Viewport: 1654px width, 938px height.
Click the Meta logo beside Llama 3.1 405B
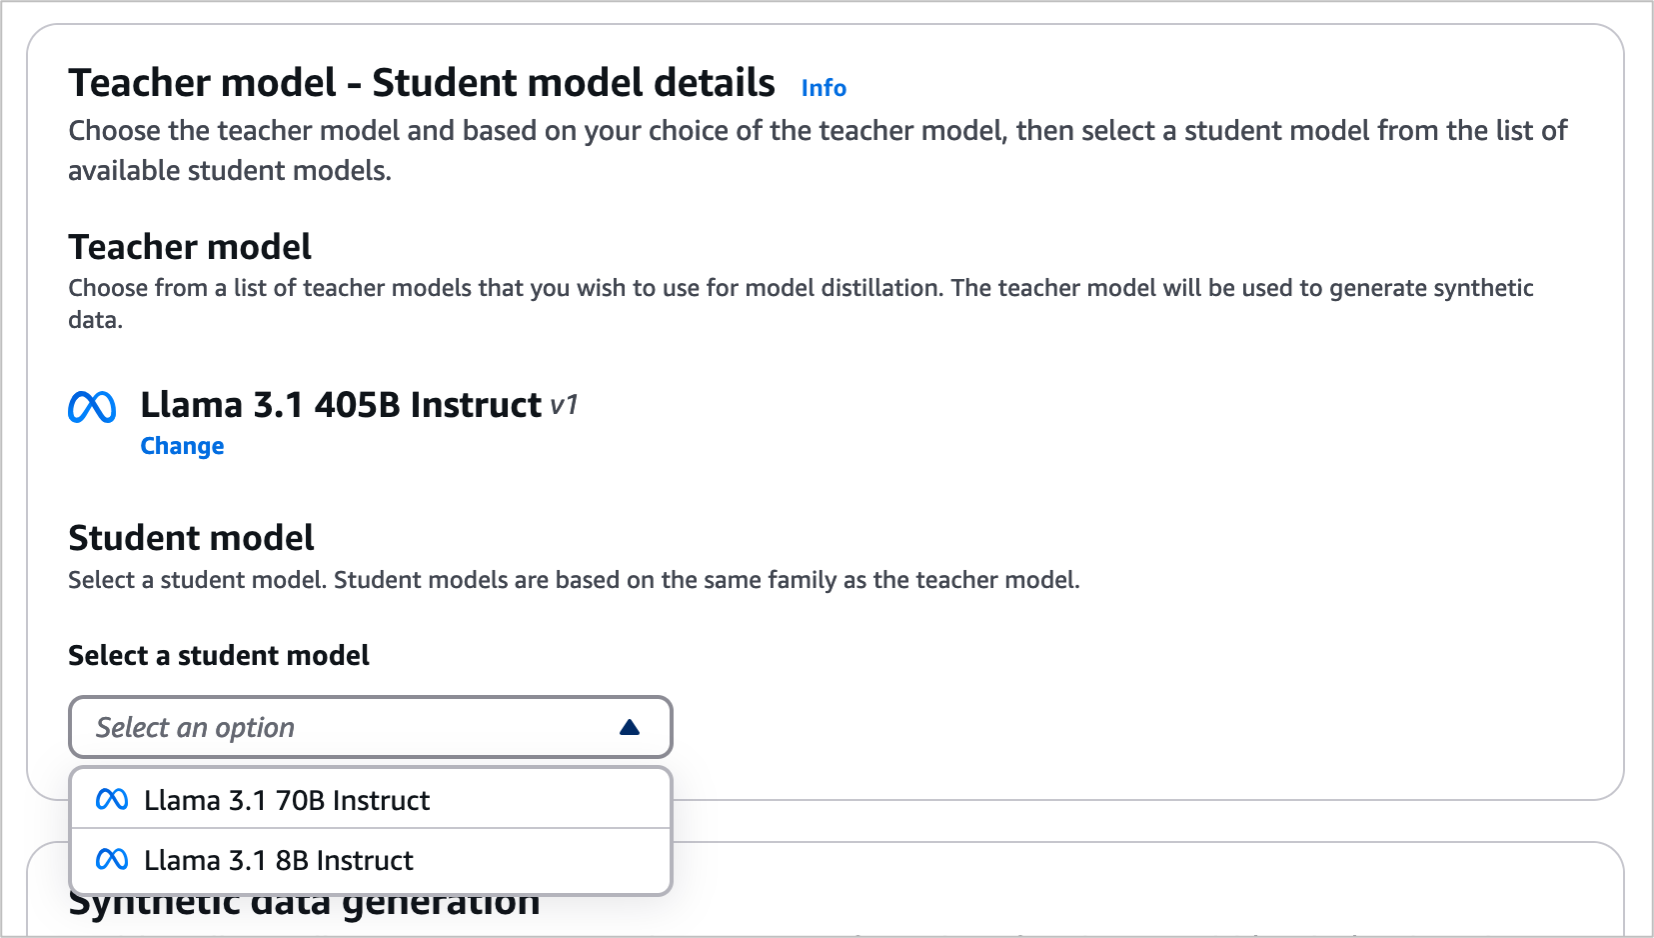(92, 407)
